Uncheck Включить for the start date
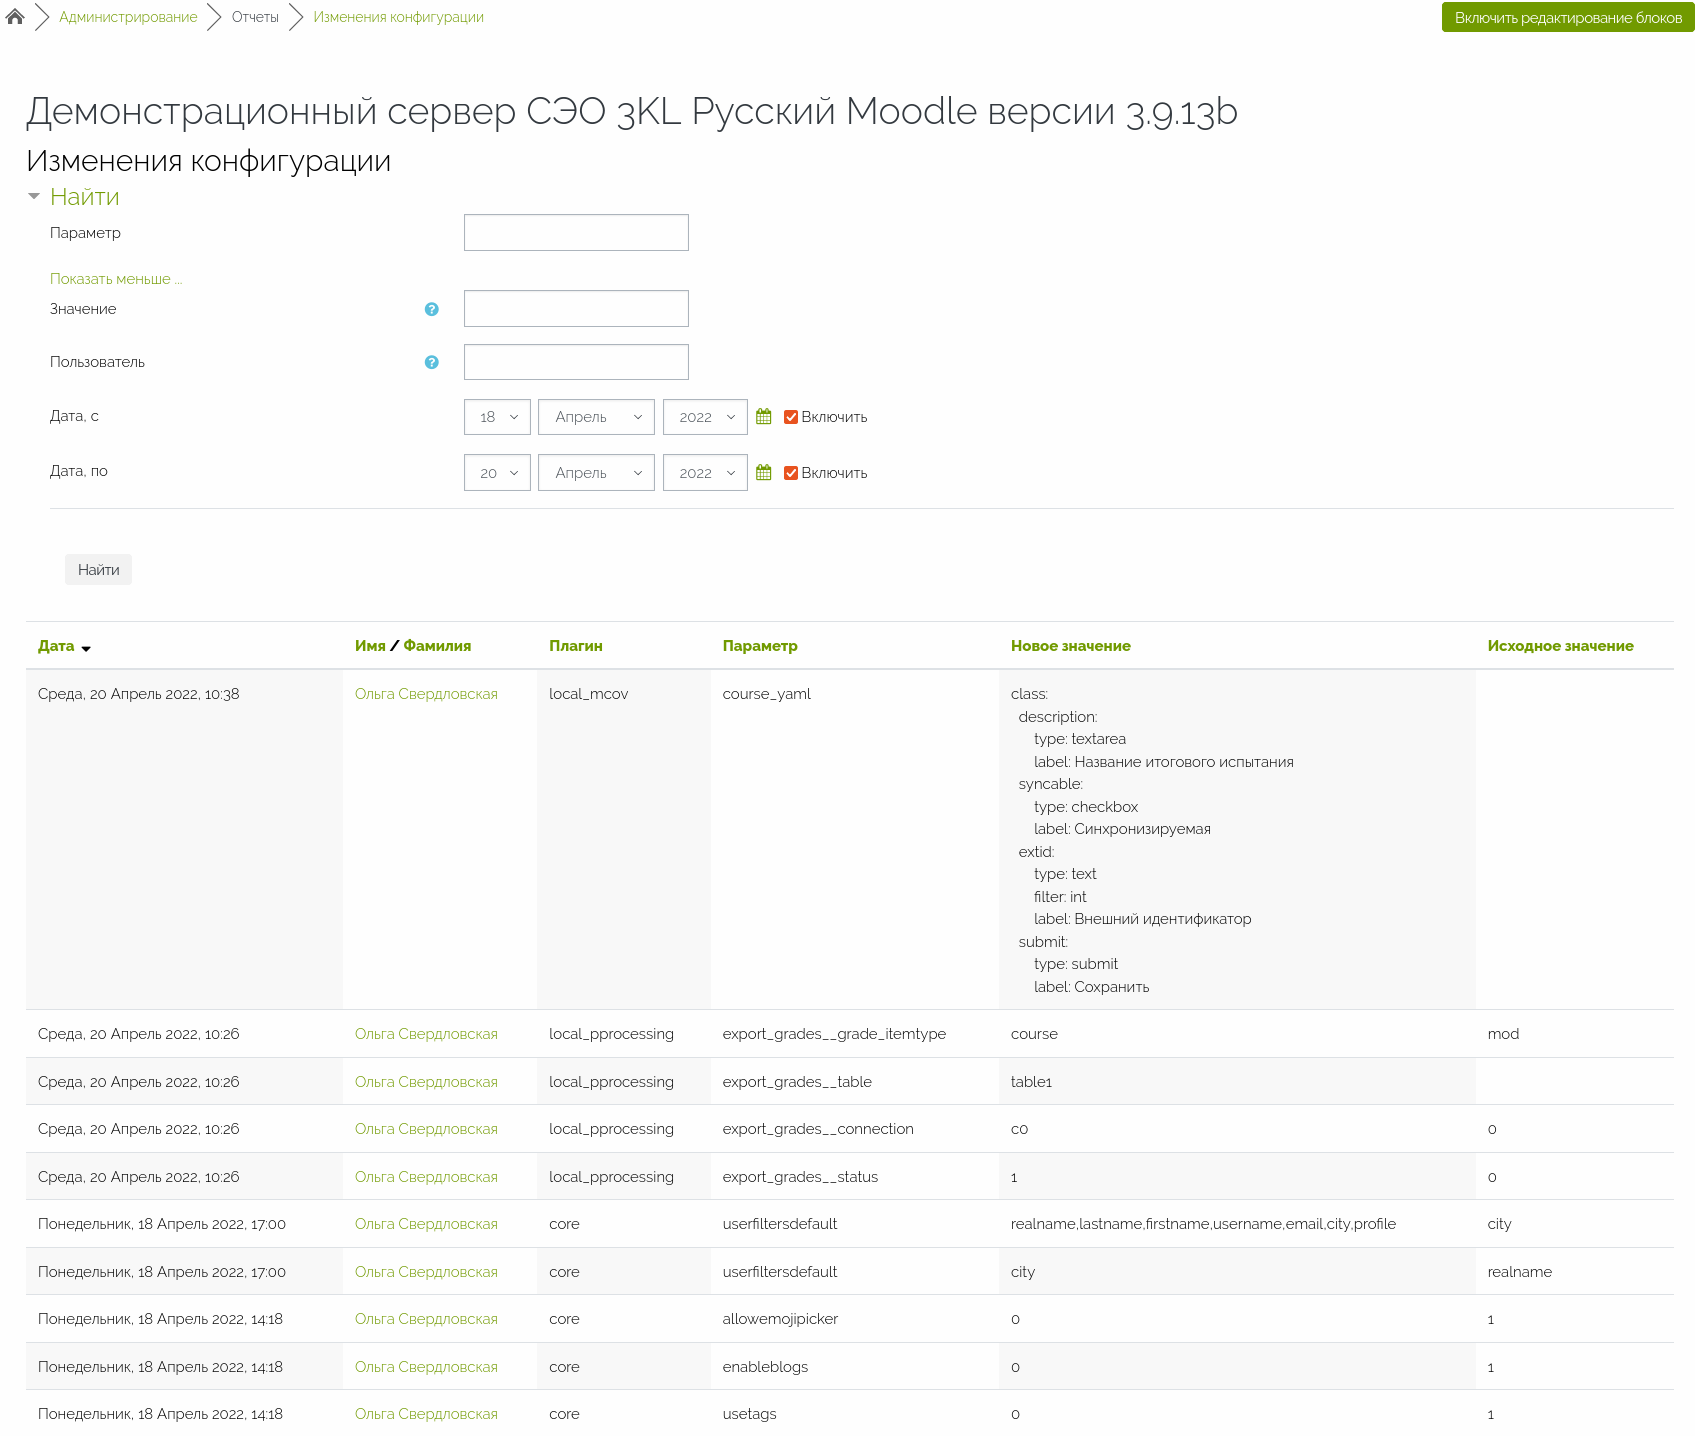 pos(791,417)
